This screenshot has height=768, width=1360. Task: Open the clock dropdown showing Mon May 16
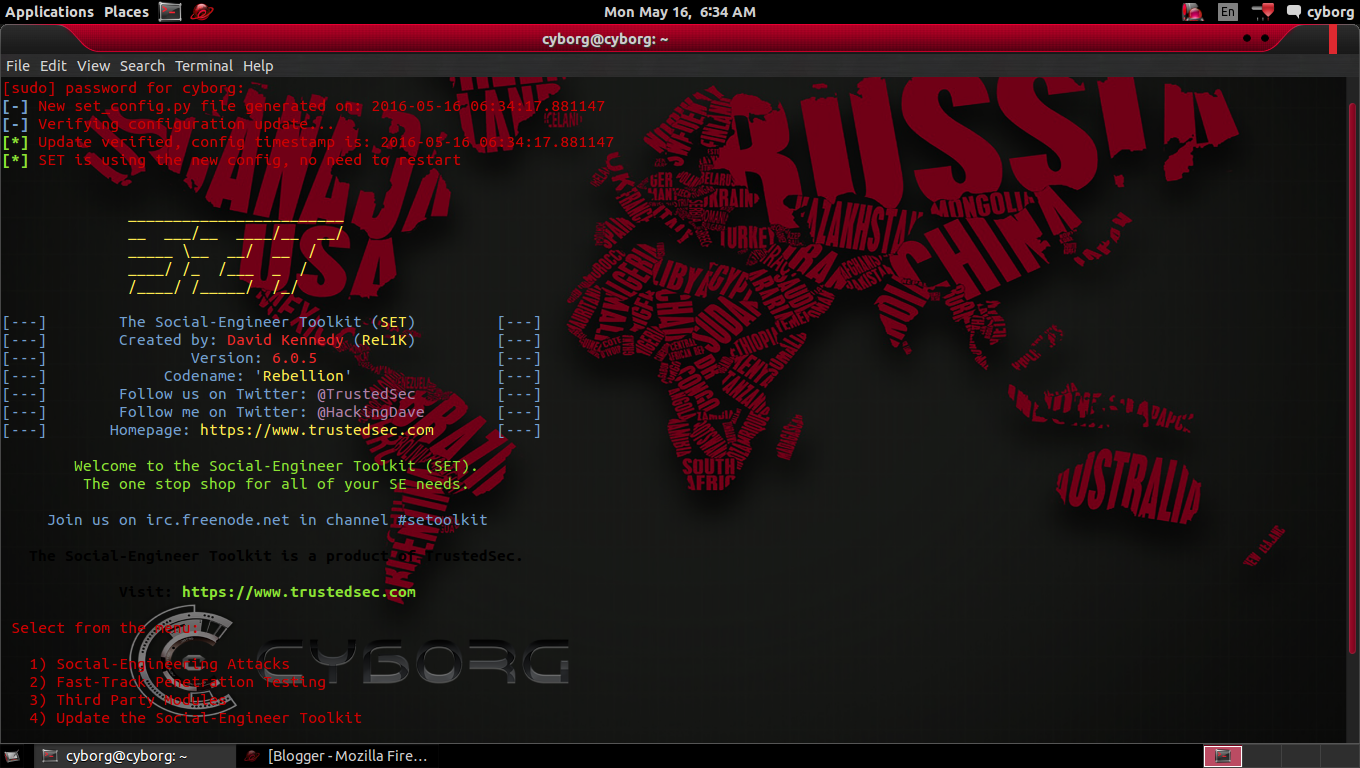[x=679, y=12]
